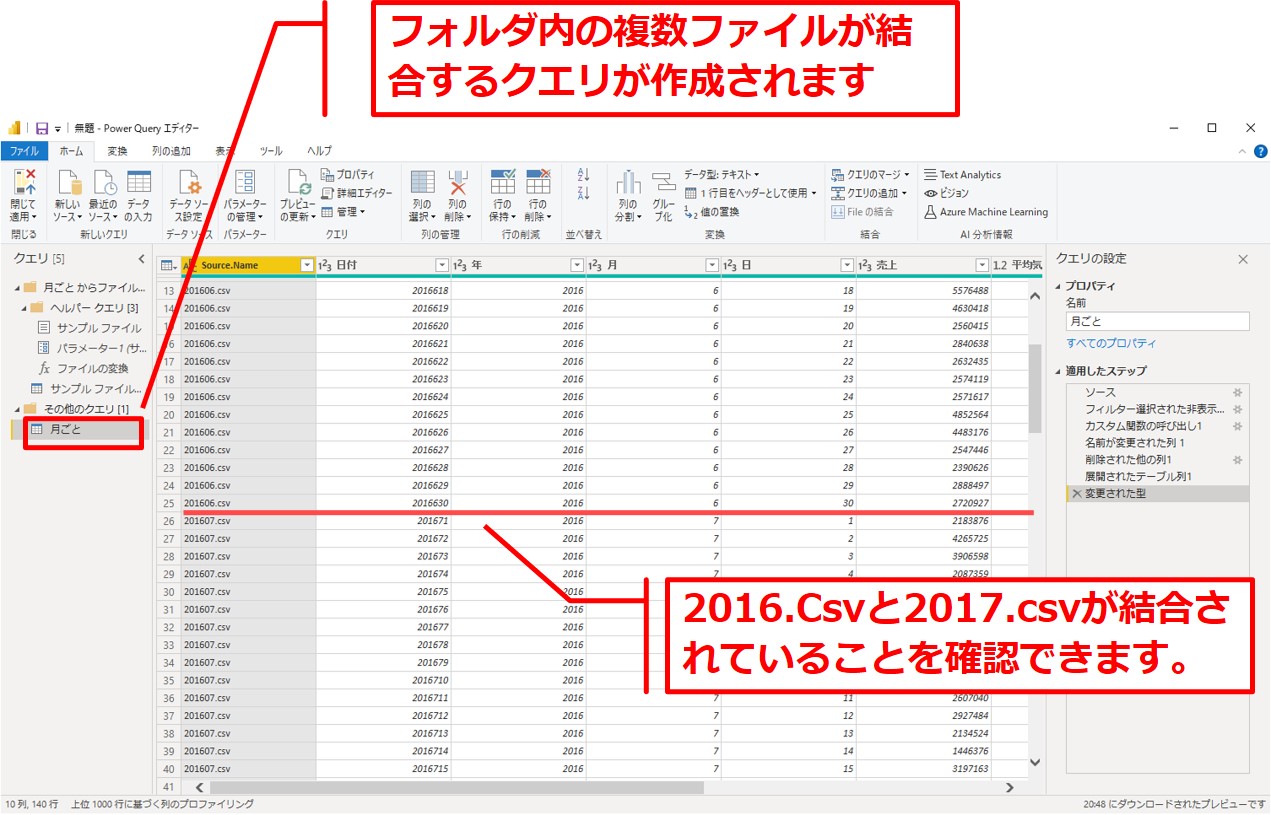Click gear icon beside ソース step

pyautogui.click(x=1237, y=393)
